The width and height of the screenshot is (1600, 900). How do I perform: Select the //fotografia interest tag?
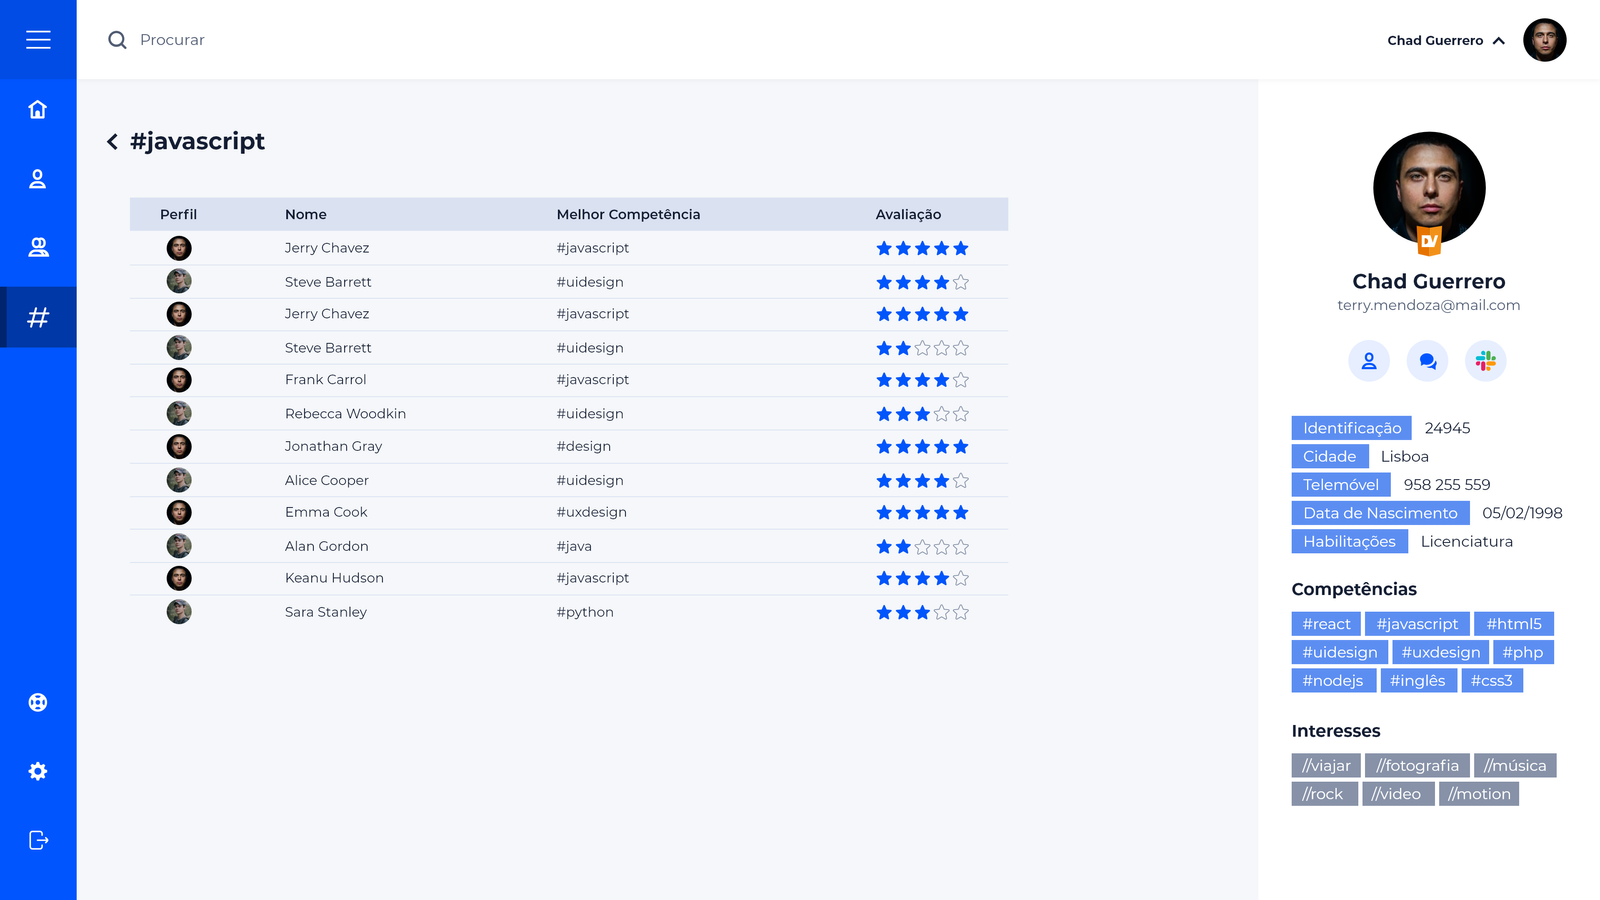pos(1417,766)
